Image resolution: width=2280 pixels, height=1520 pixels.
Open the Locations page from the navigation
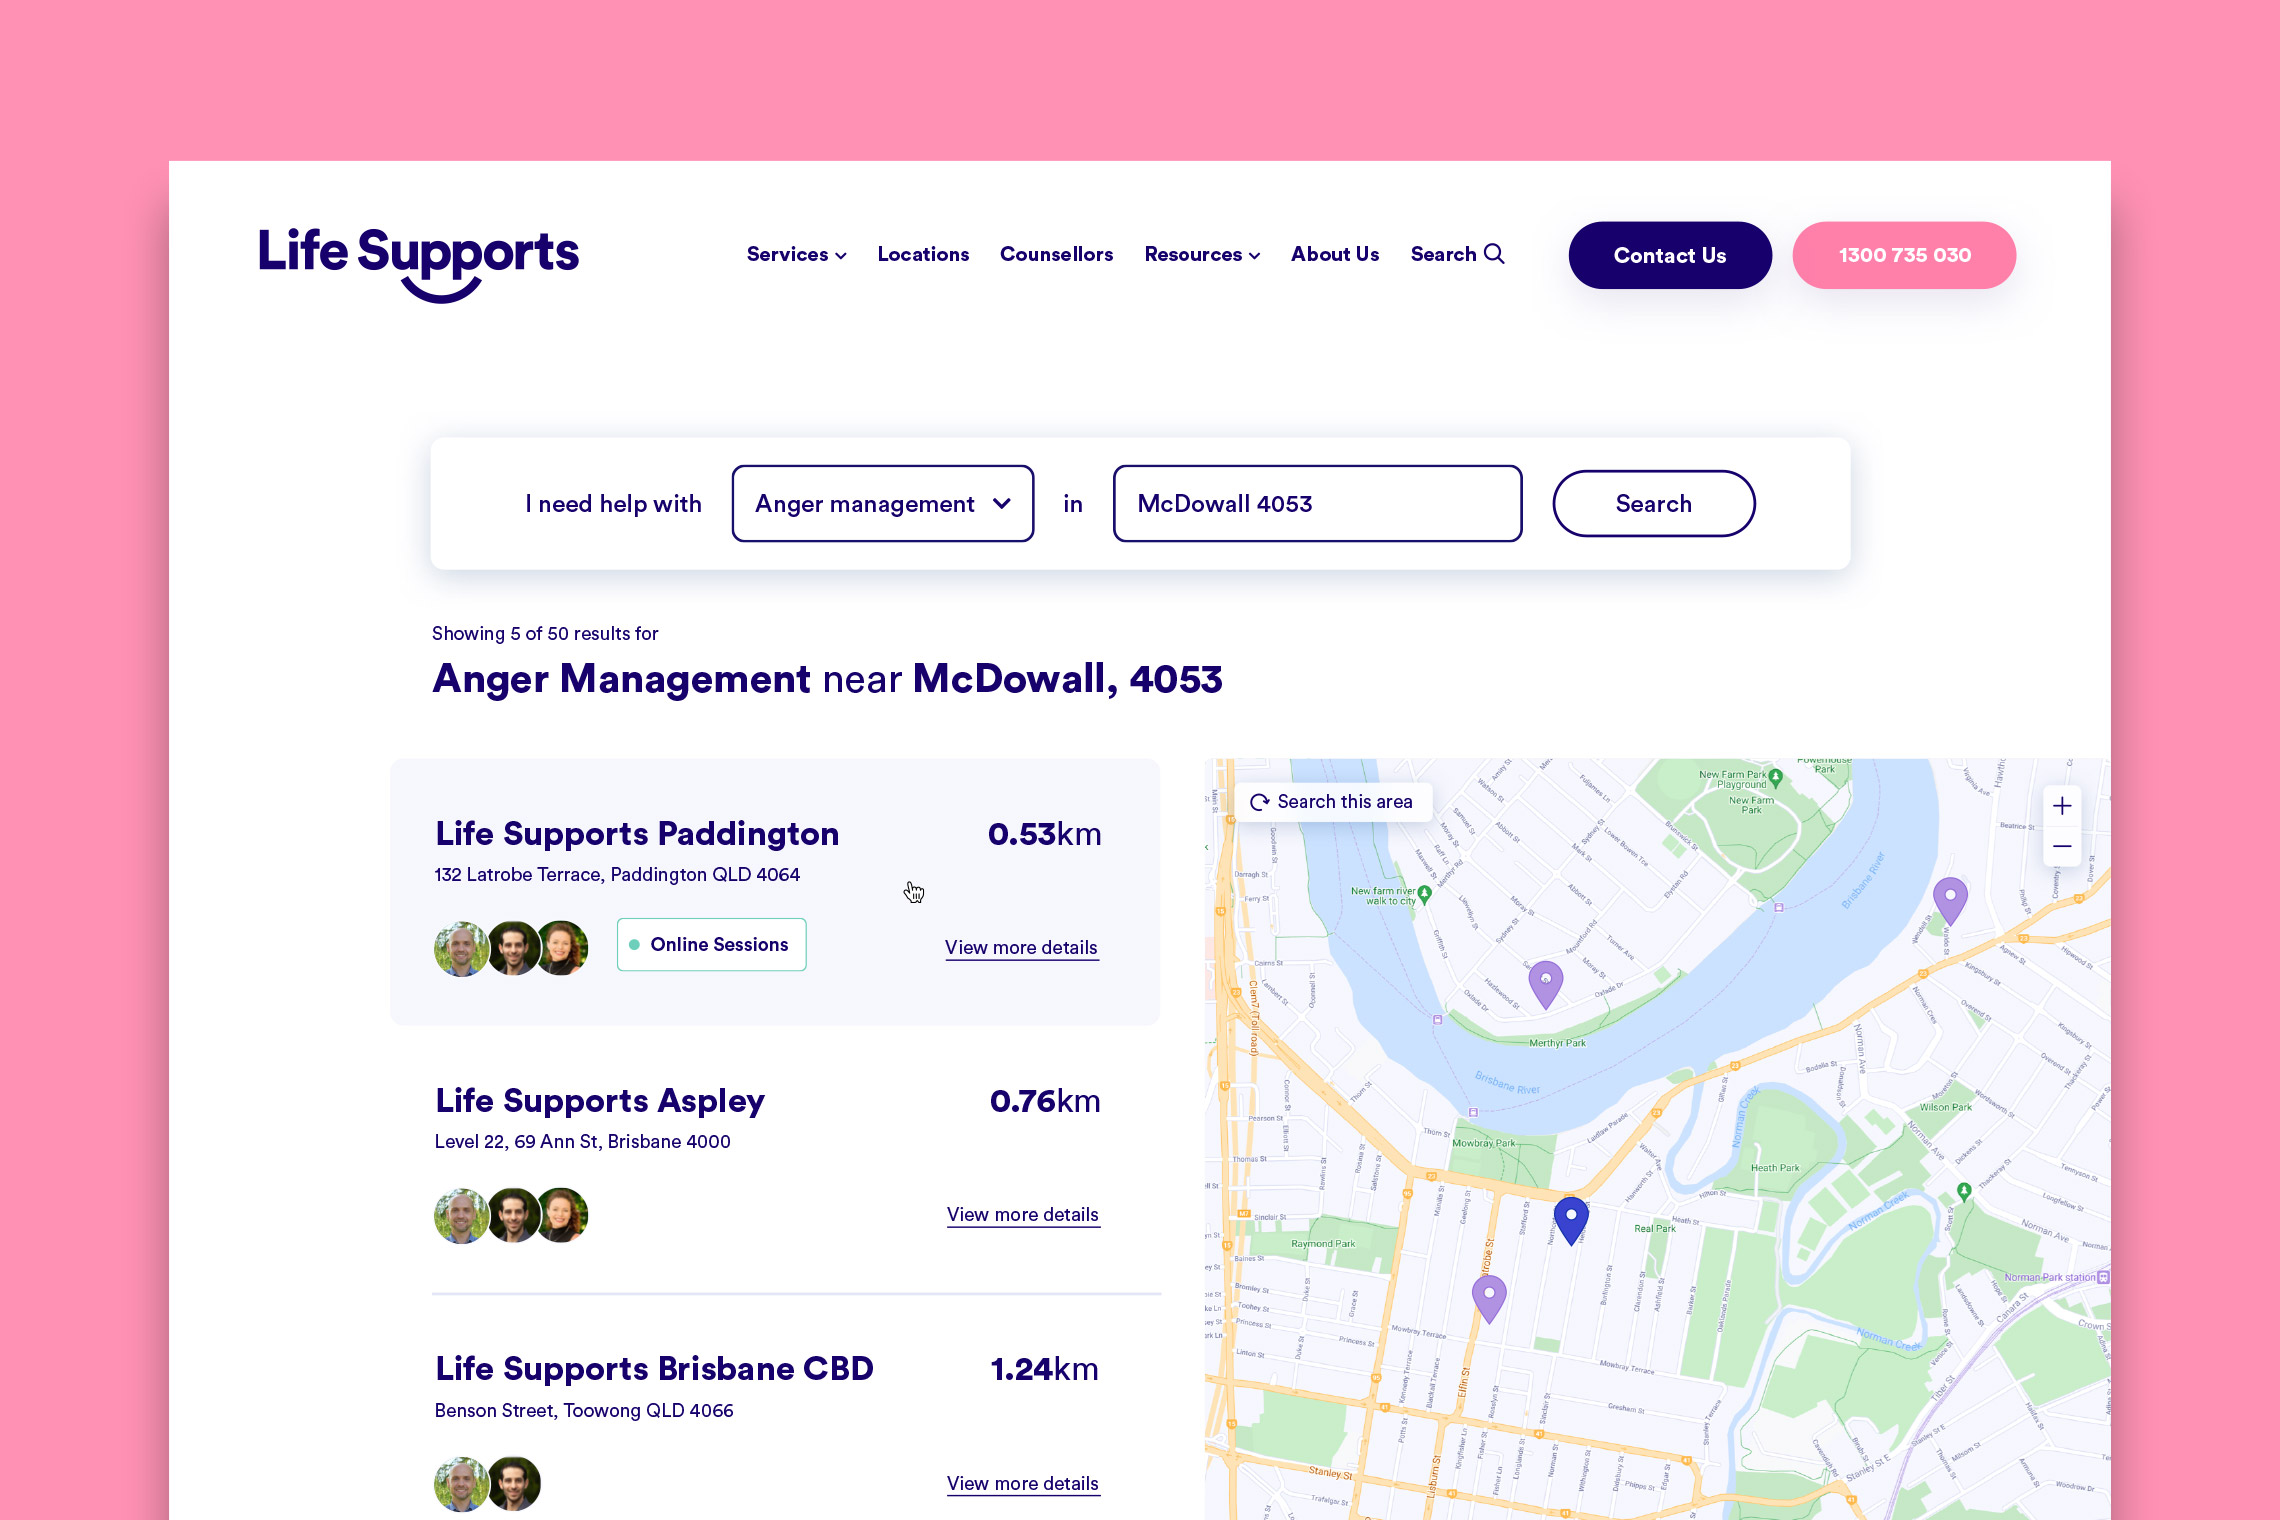tap(922, 255)
